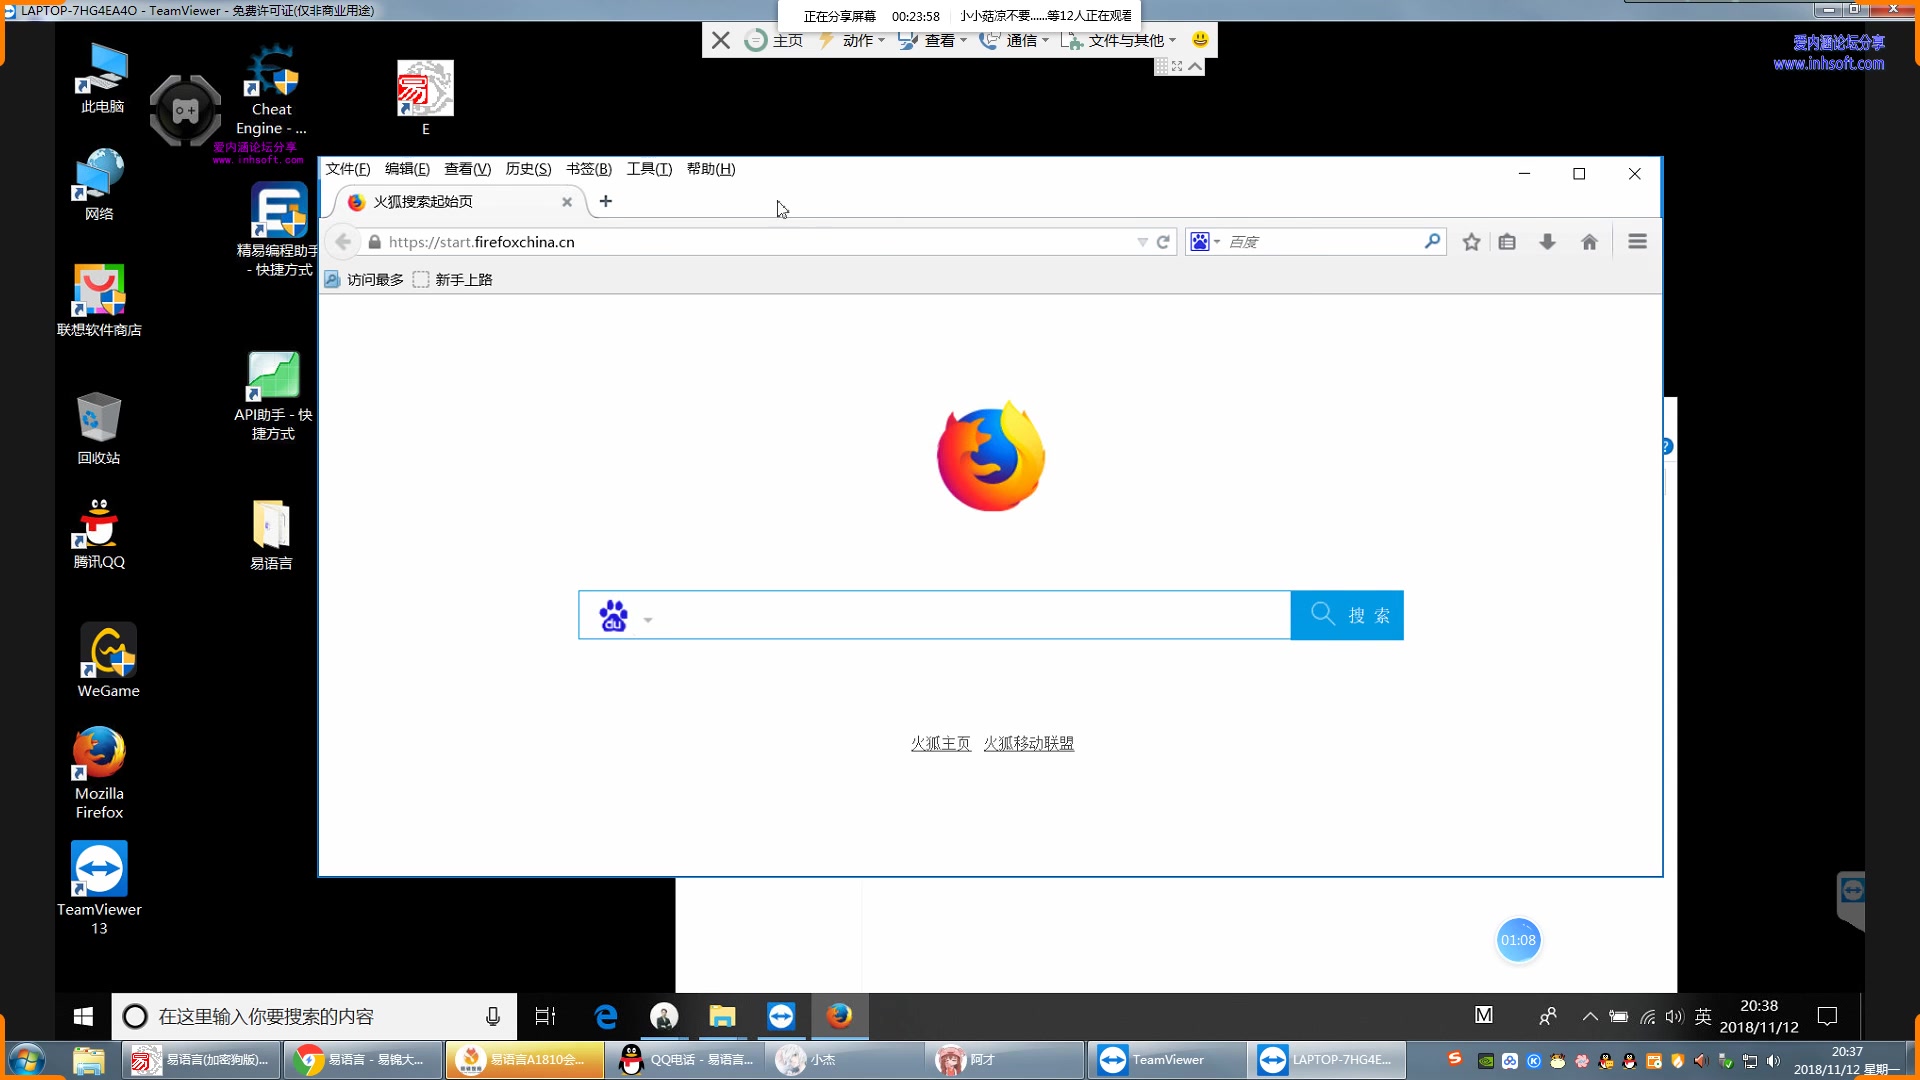This screenshot has width=1920, height=1080.
Task: Open Cheat Engine desktop shortcut
Action: 271,90
